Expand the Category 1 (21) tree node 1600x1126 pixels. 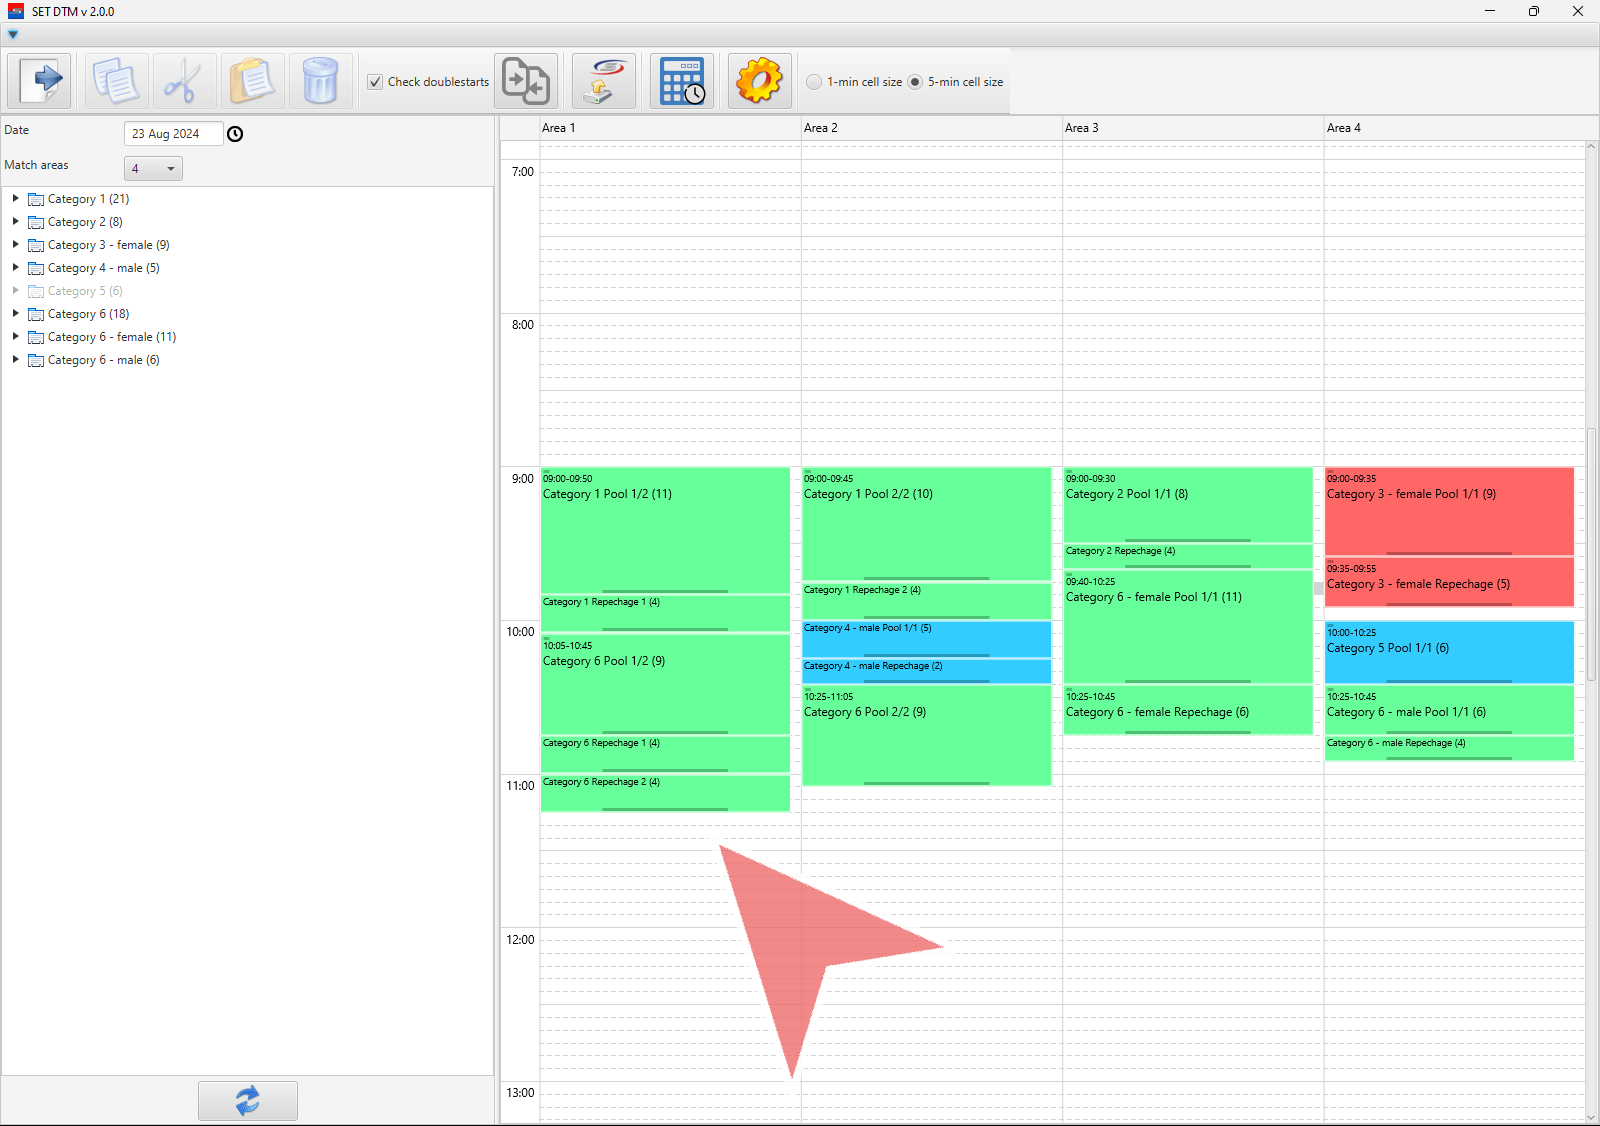click(x=16, y=199)
